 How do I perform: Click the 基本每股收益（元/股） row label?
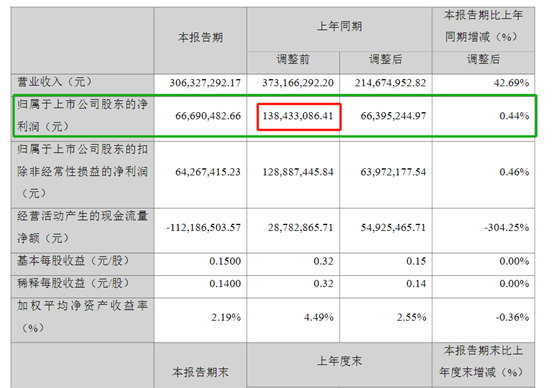[x=73, y=261]
